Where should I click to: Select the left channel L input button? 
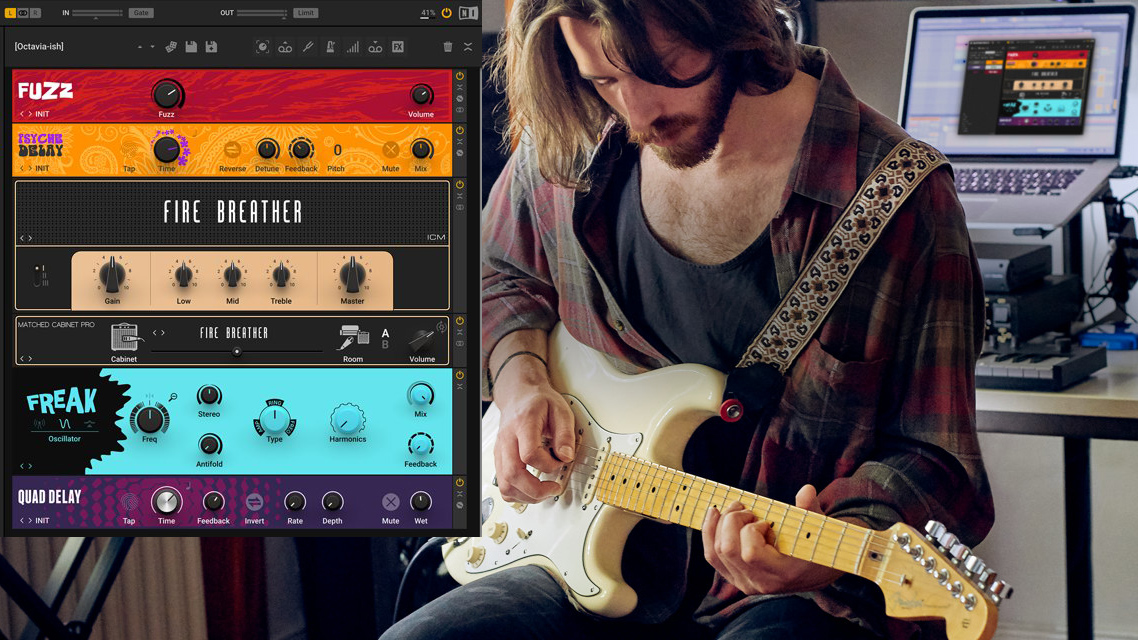point(10,13)
